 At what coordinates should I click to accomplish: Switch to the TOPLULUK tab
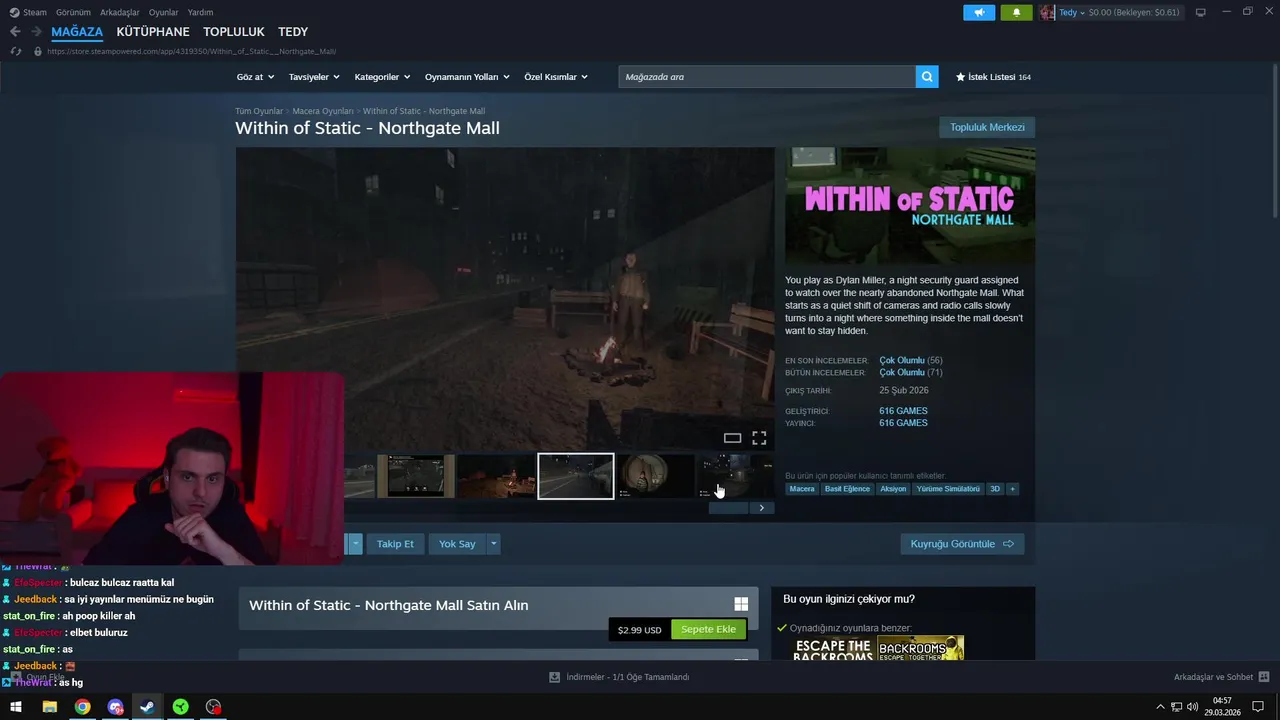click(234, 32)
